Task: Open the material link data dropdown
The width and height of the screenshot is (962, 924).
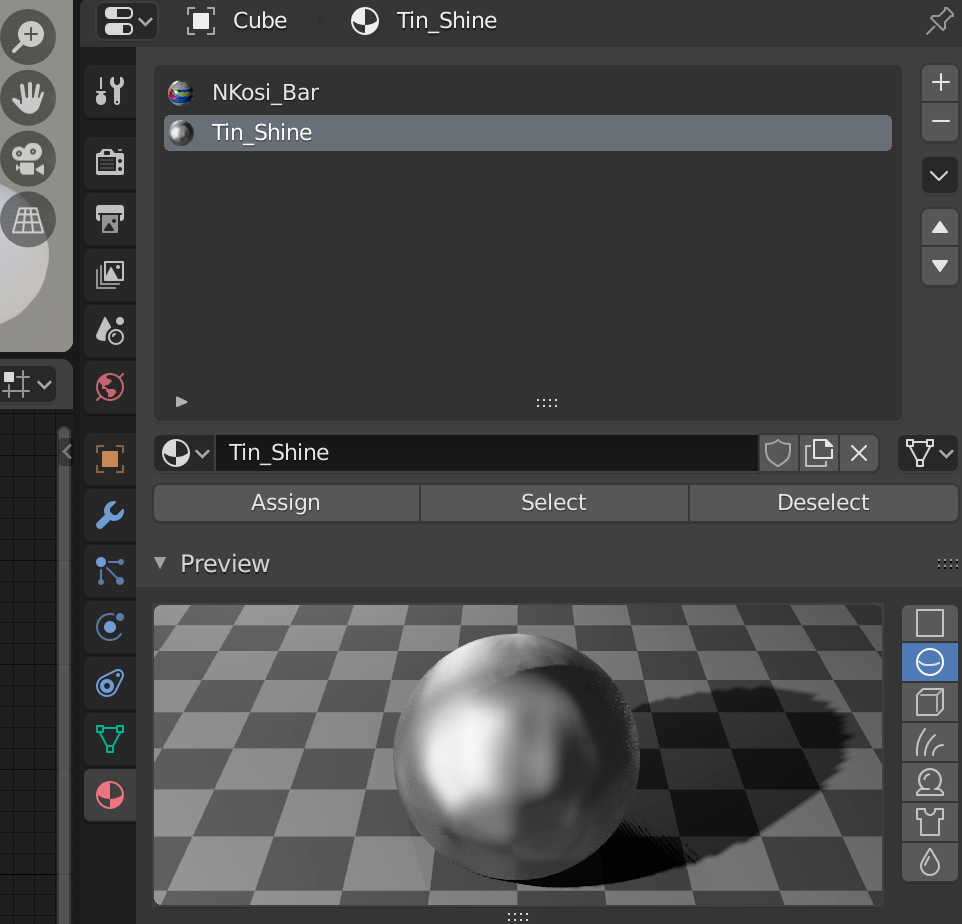Action: pyautogui.click(x=928, y=453)
